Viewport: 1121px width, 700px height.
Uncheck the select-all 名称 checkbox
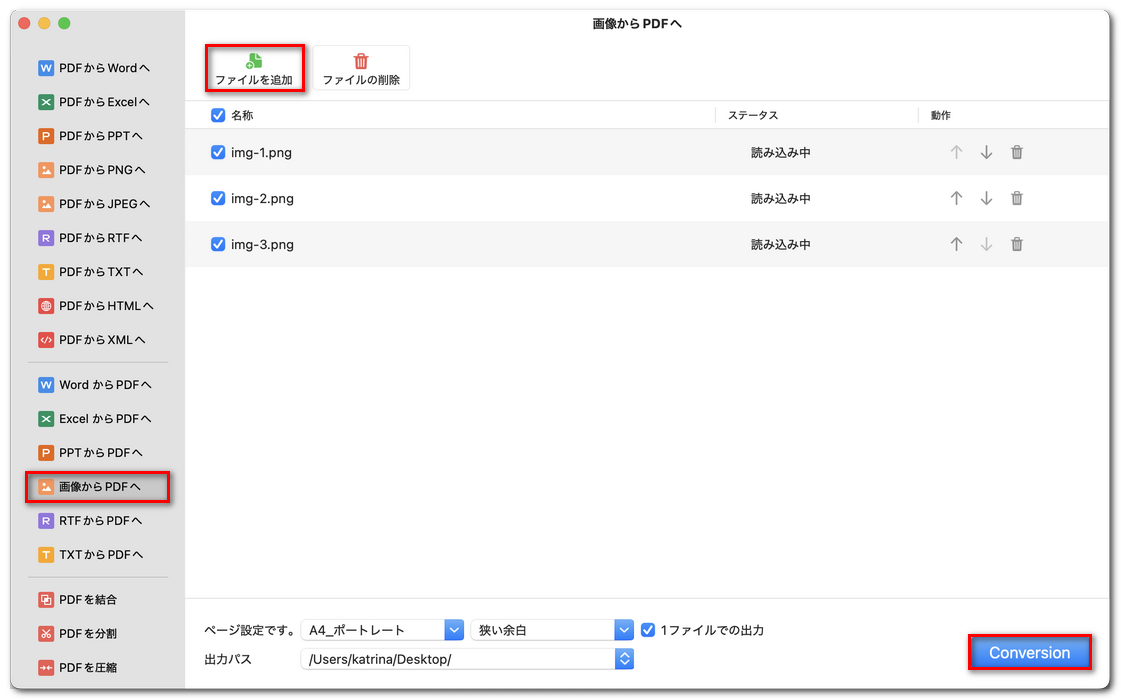tap(217, 115)
